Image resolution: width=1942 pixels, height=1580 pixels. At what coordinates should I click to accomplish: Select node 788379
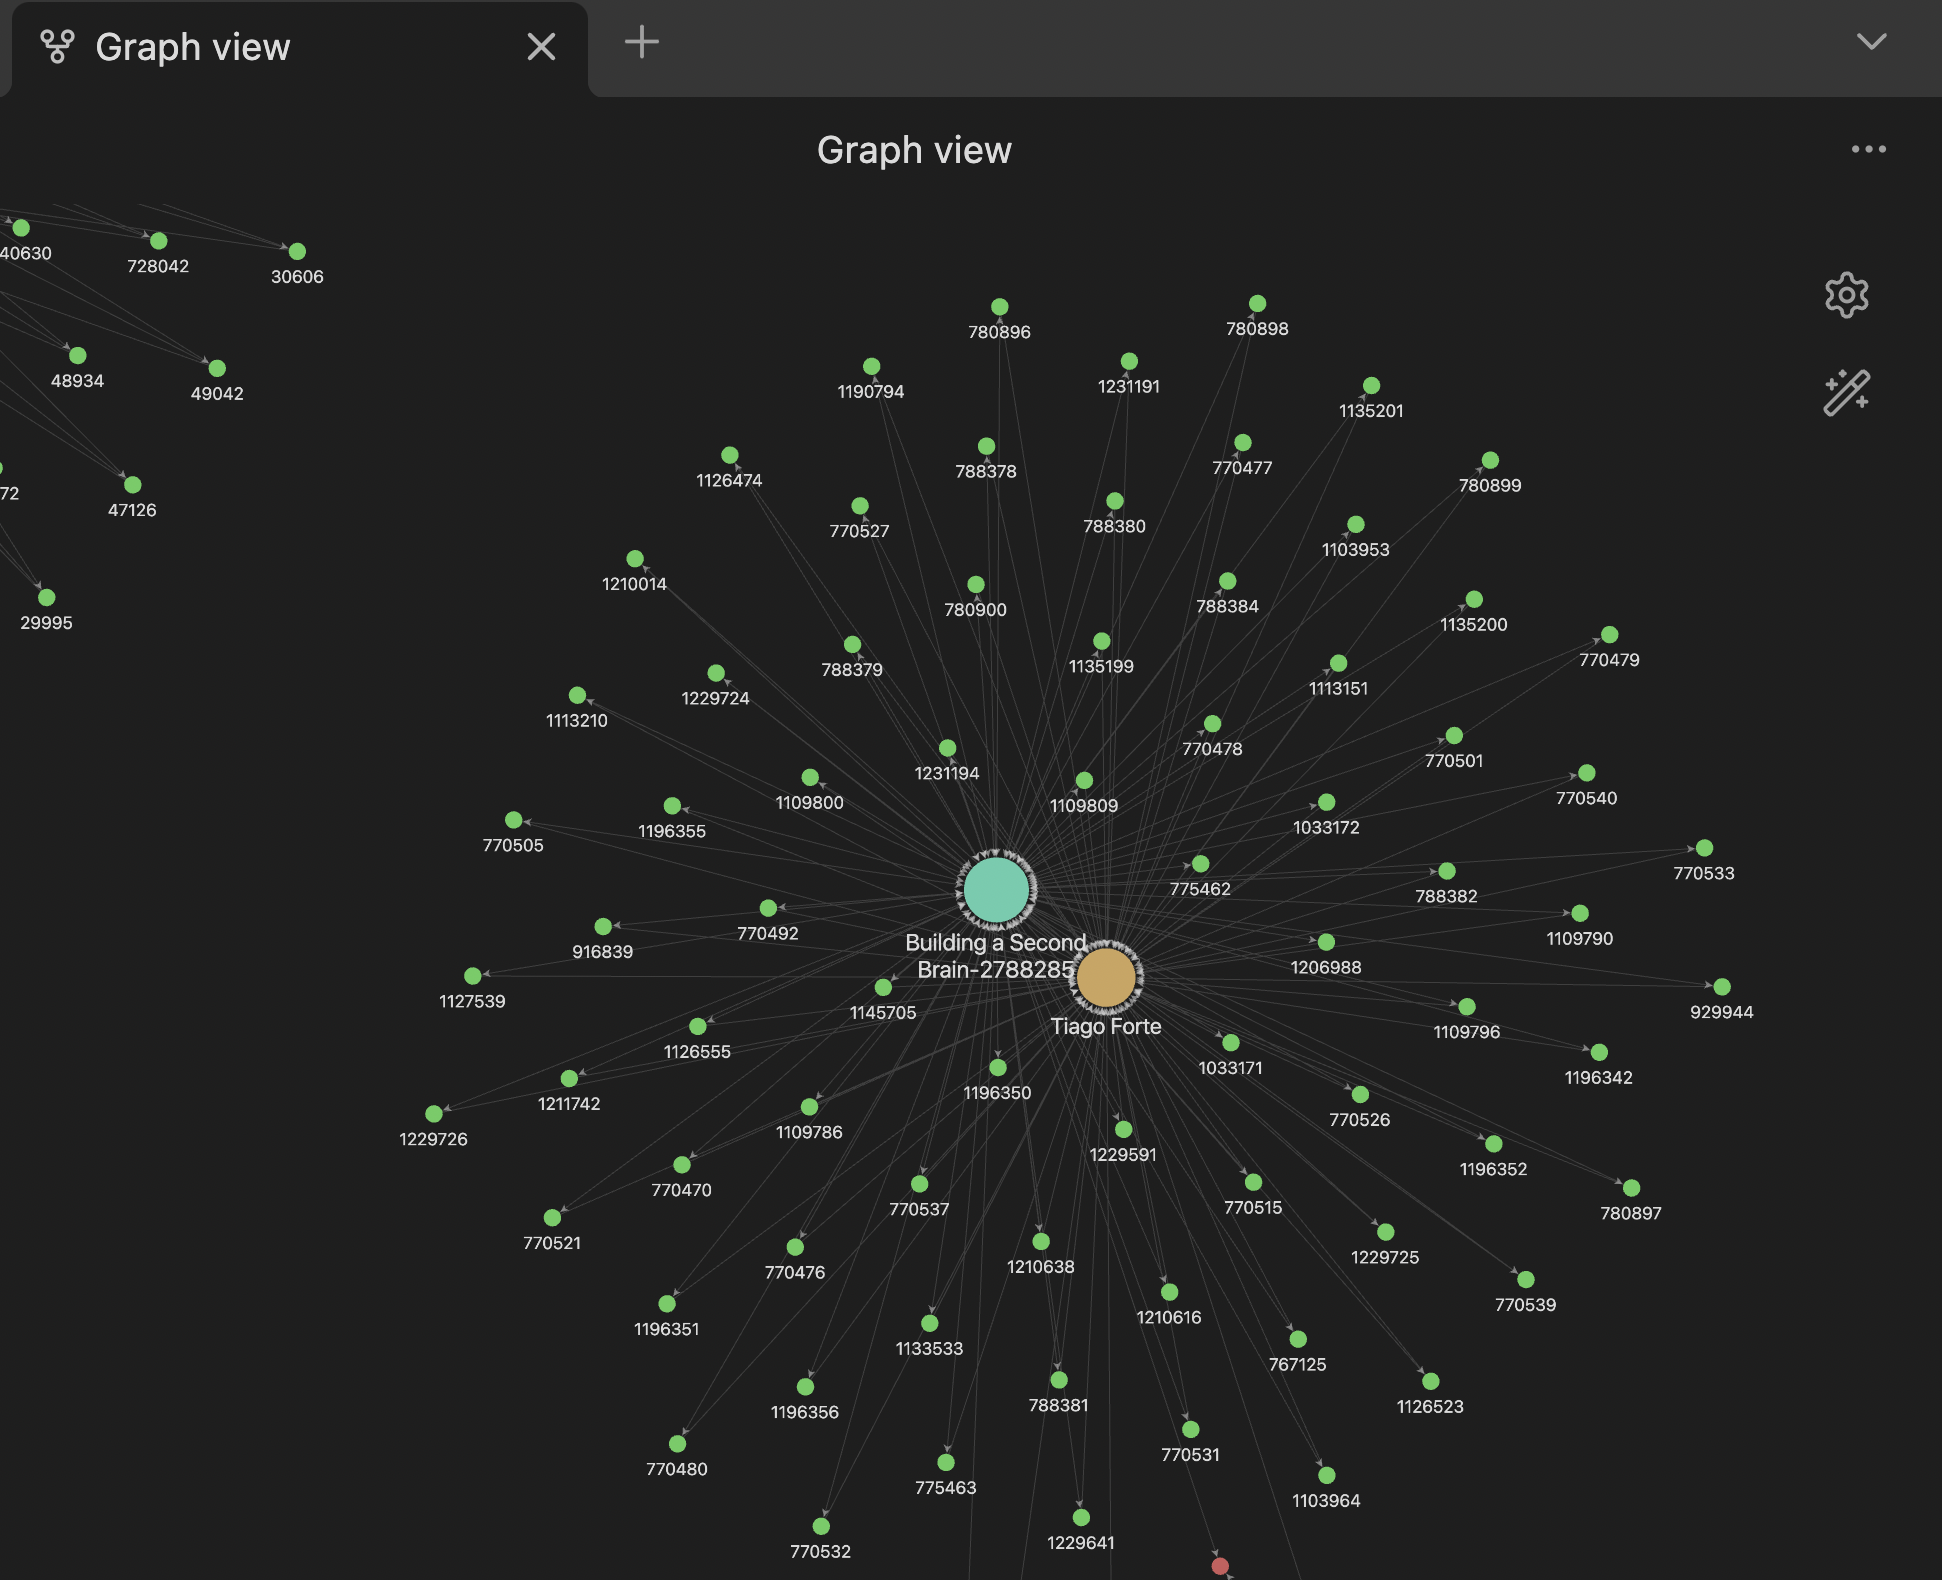(852, 645)
